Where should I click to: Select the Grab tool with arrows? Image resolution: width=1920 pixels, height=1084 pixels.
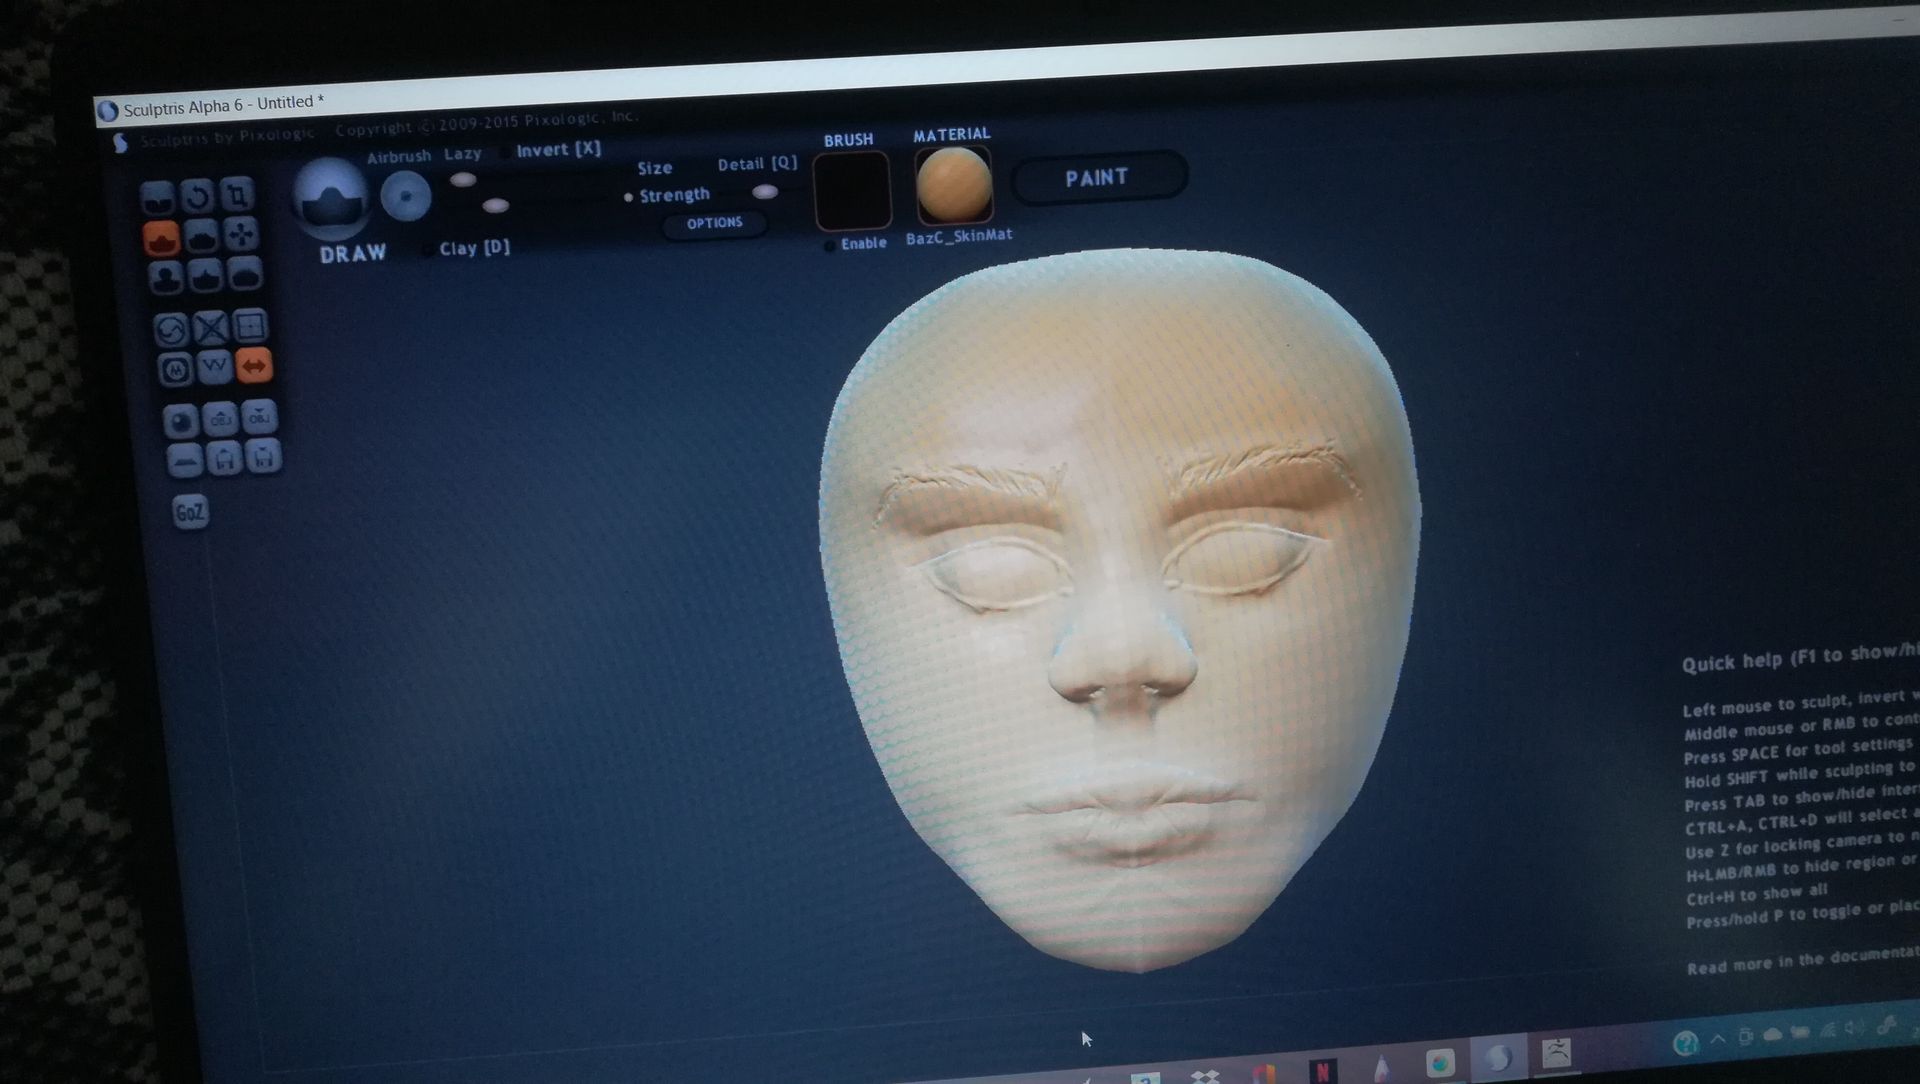[x=241, y=234]
